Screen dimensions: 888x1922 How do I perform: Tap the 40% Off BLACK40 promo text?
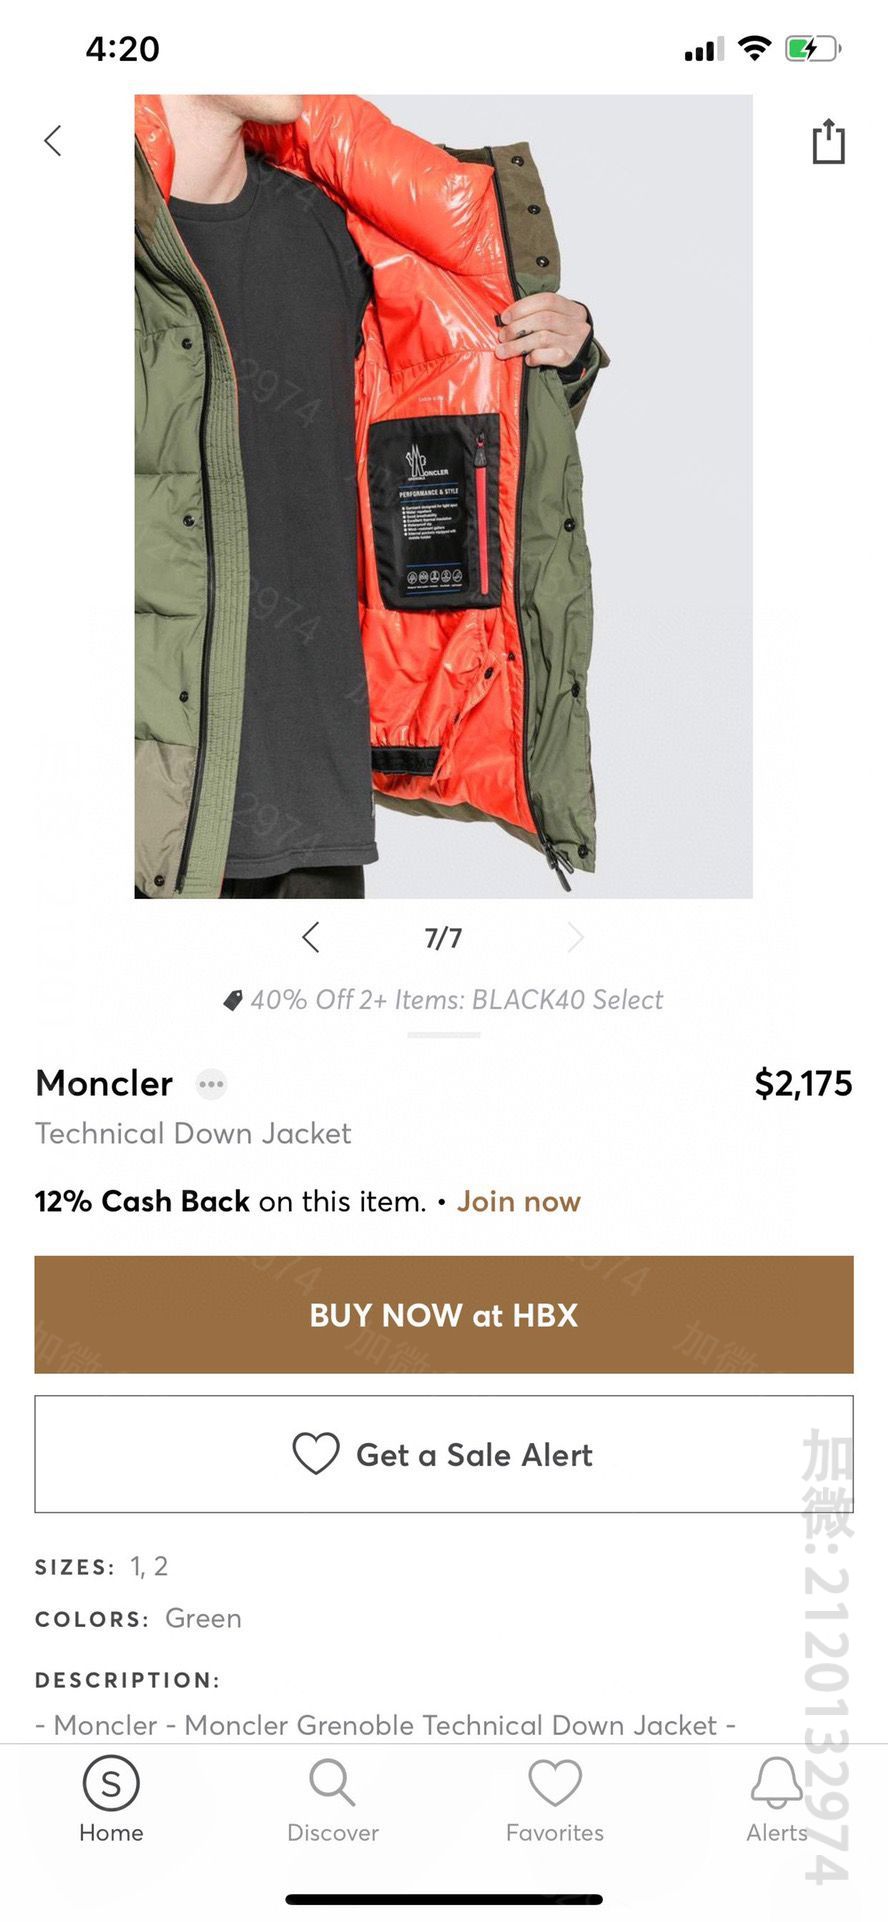tap(457, 1000)
